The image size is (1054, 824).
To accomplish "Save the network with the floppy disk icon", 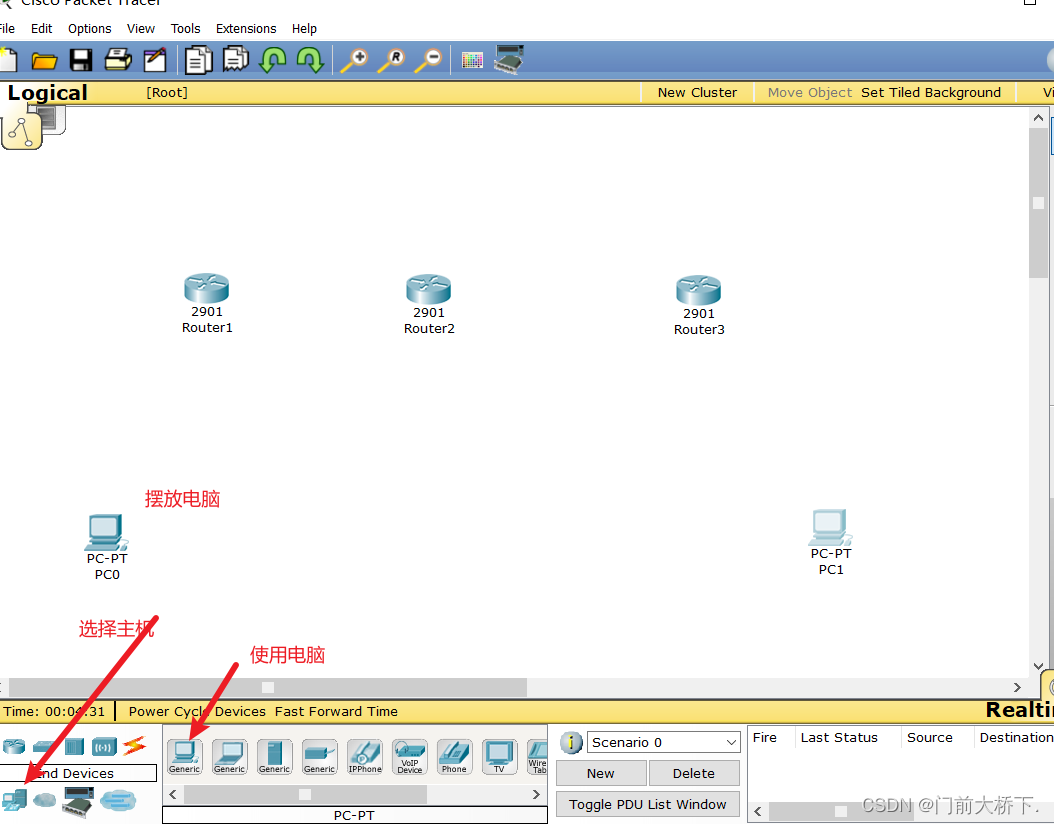I will tap(81, 60).
